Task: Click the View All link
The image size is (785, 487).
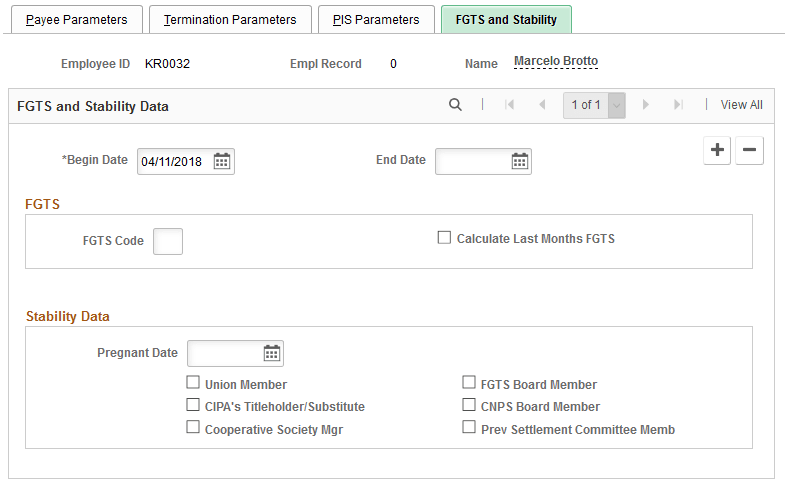Action: 741,105
